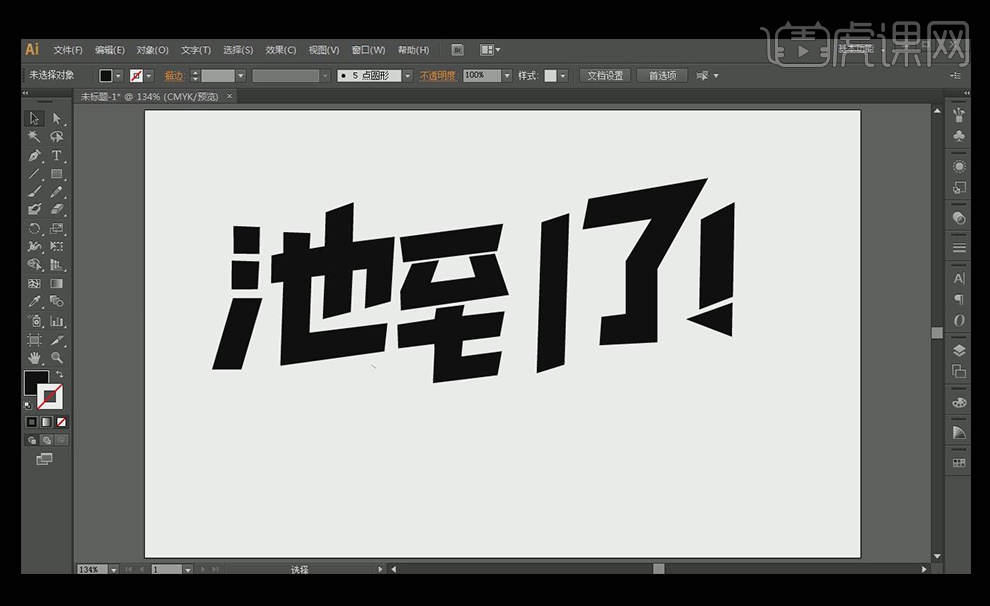Choose the Eraser tool
The height and width of the screenshot is (606, 990).
point(57,209)
